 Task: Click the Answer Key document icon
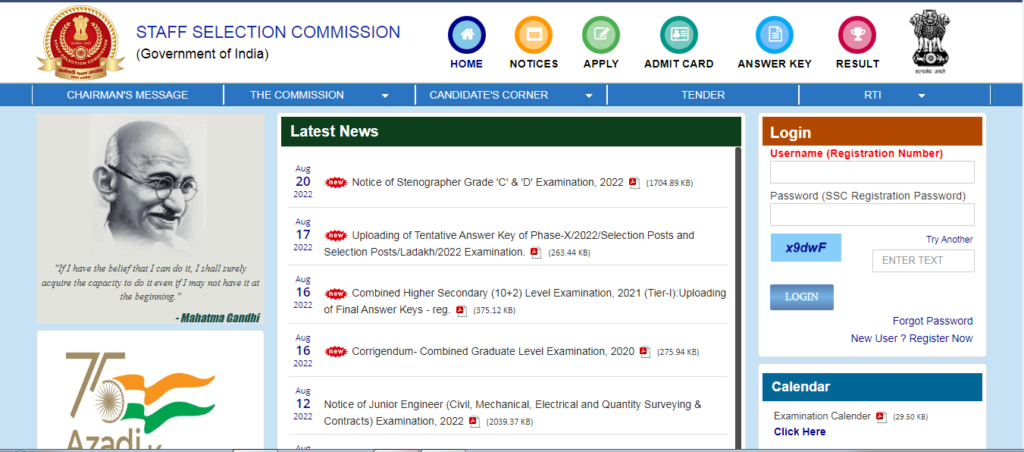[774, 35]
